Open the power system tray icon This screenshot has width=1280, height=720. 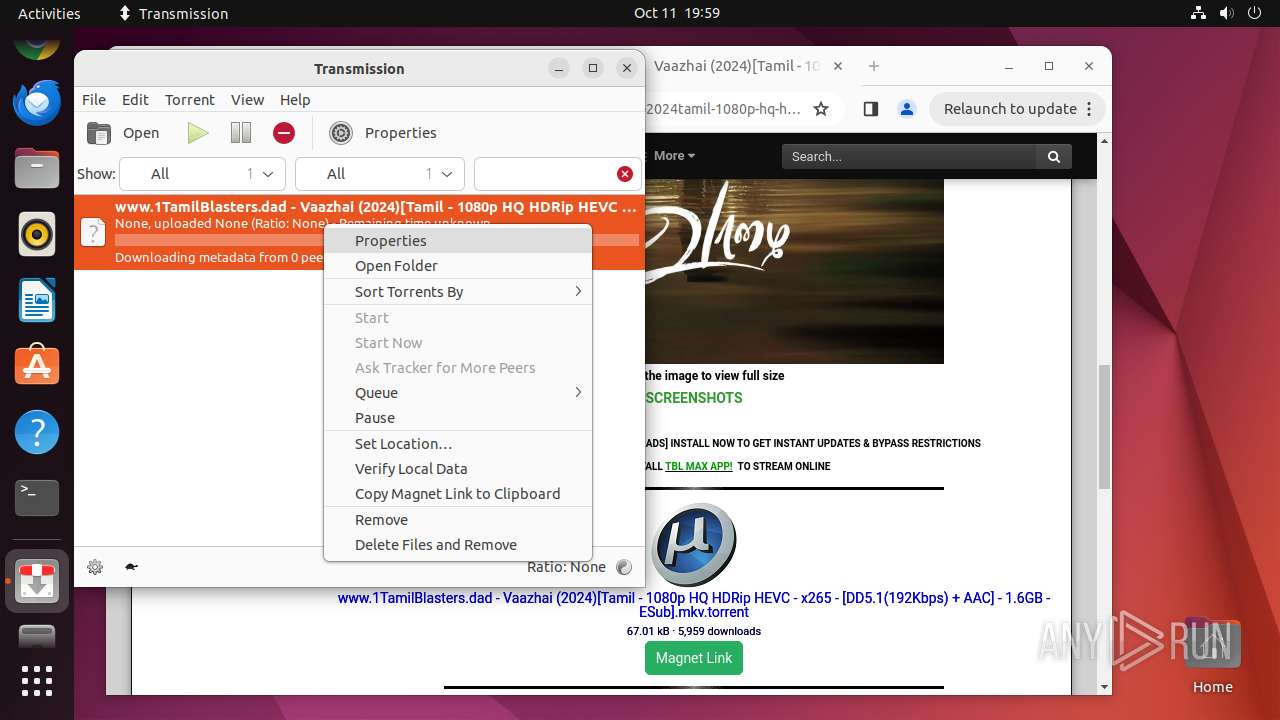(1255, 13)
